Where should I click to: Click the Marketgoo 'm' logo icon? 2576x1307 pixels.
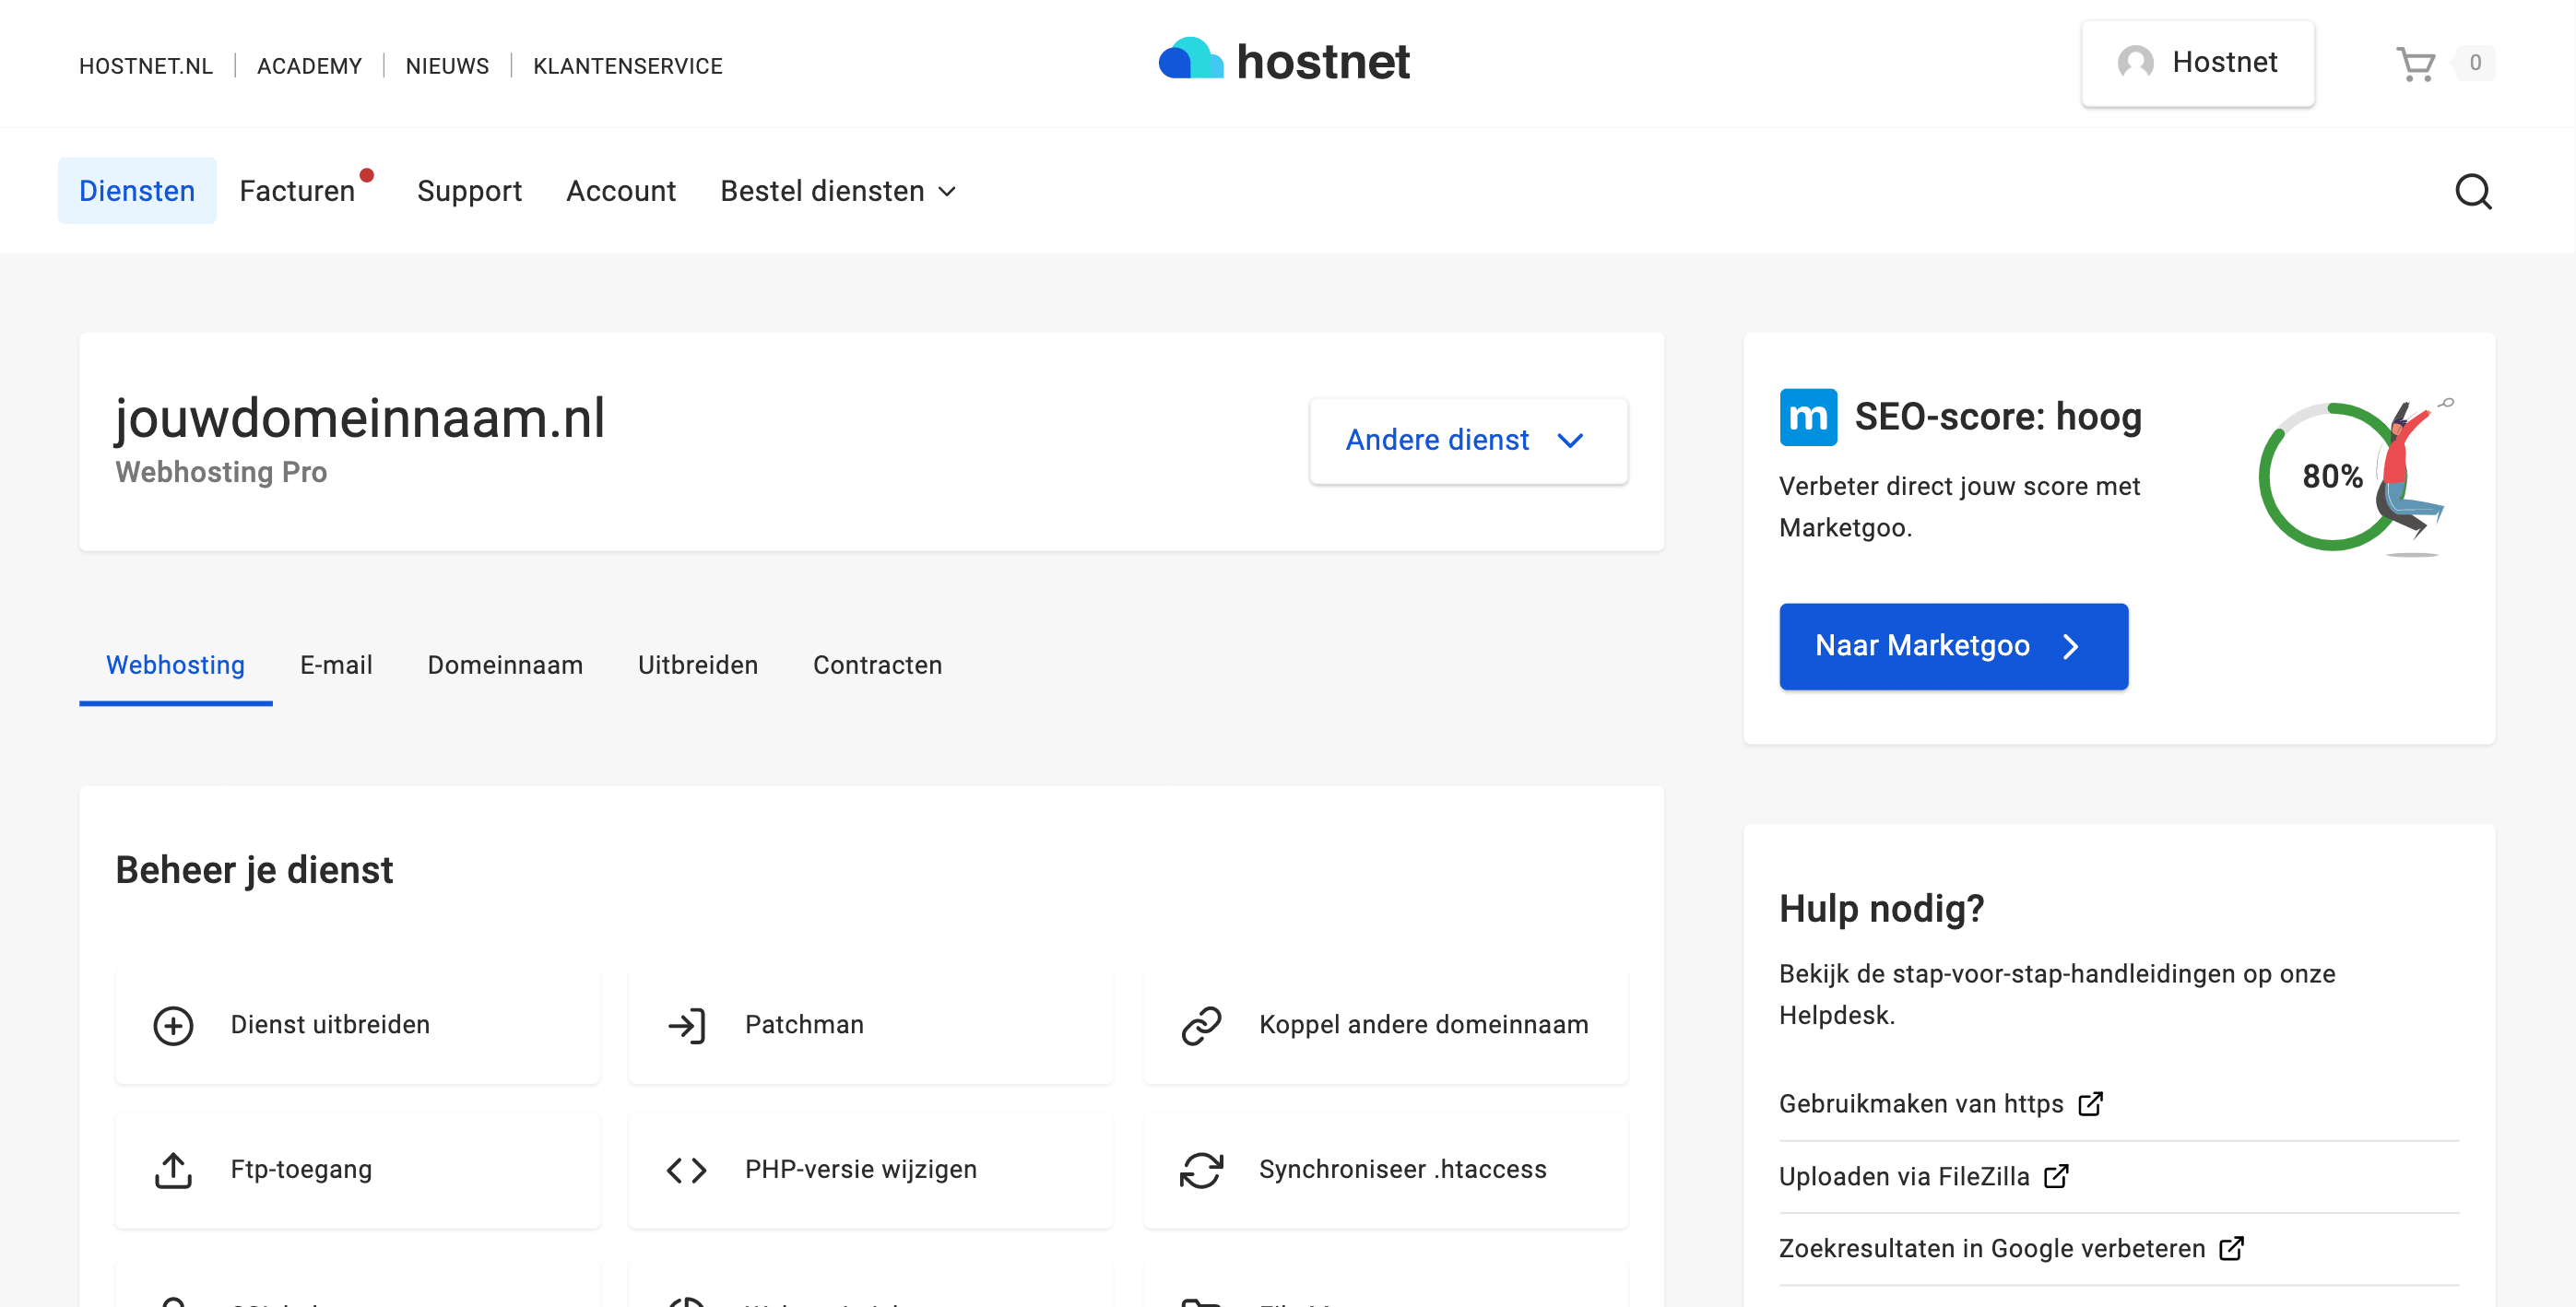point(1807,417)
